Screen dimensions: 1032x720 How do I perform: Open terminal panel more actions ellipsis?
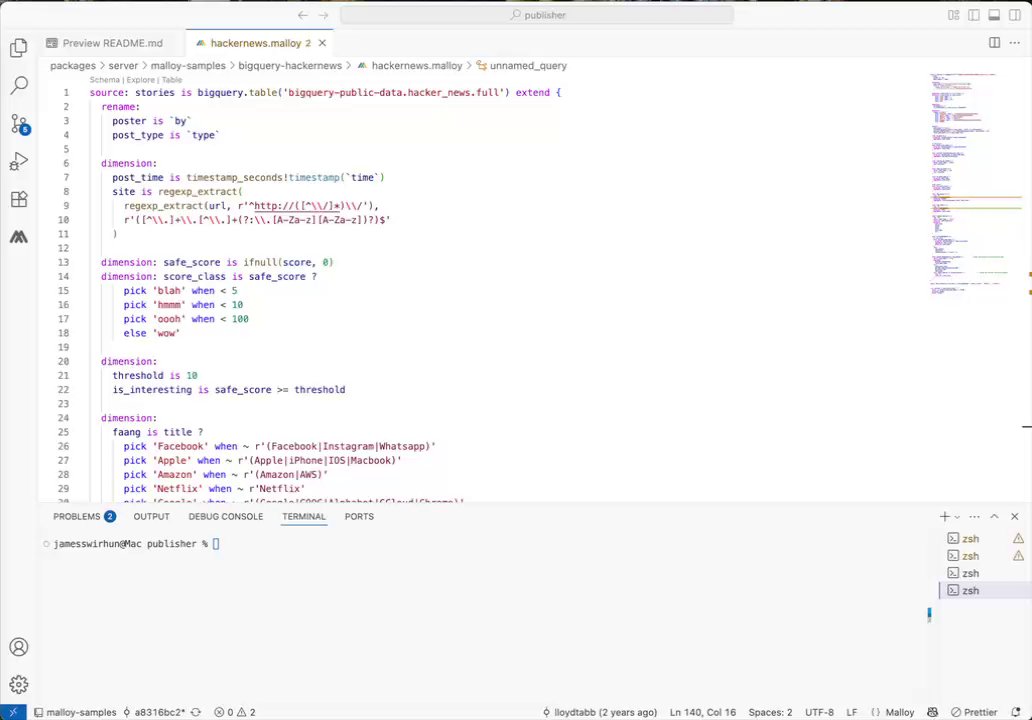point(975,517)
